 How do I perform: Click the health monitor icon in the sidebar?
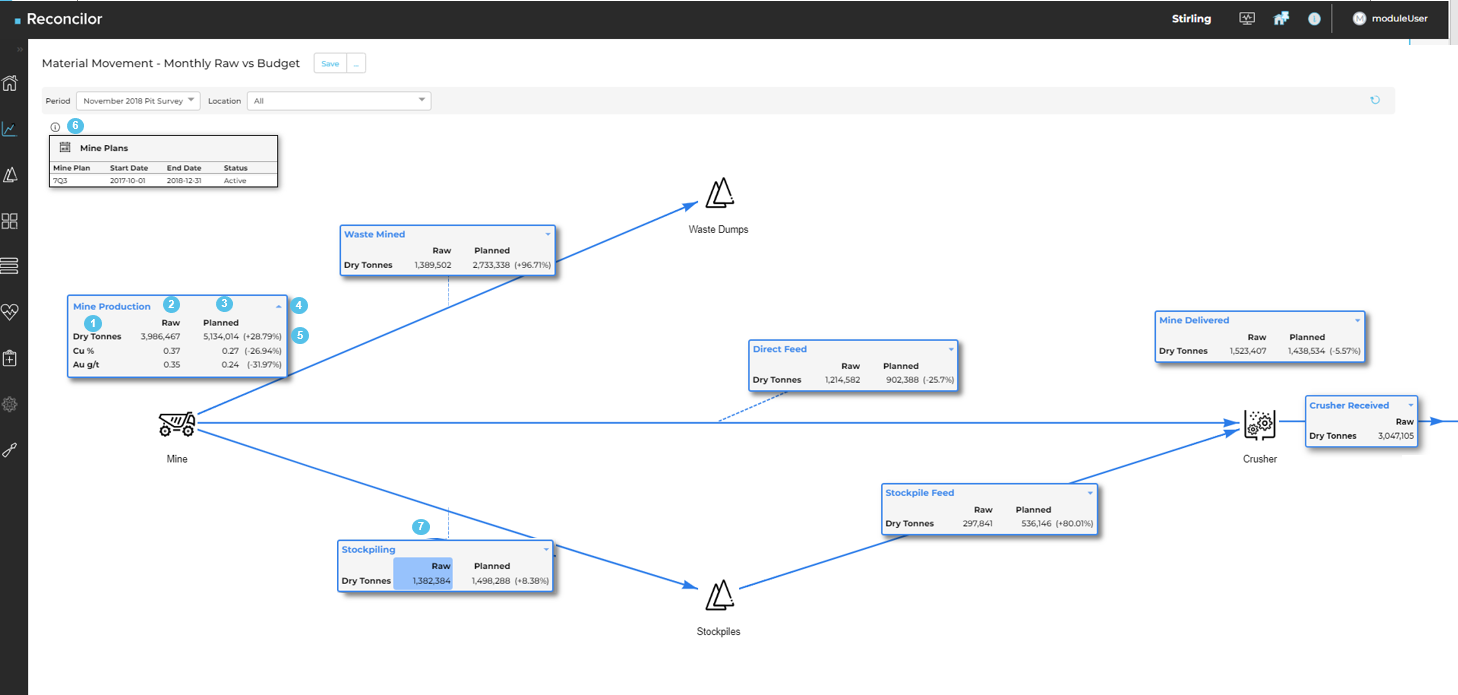pyautogui.click(x=11, y=312)
